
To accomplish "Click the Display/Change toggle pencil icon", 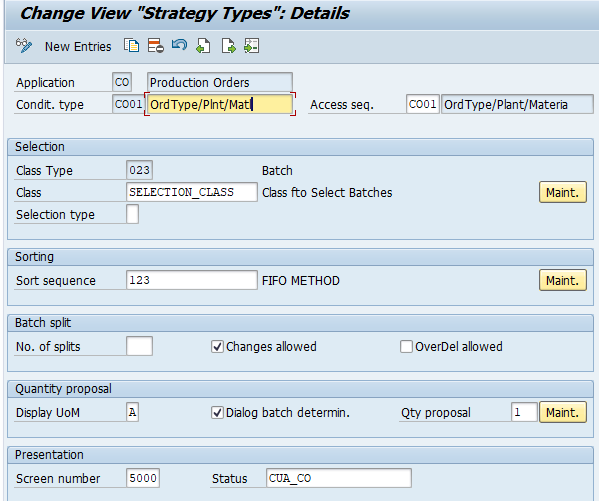I will coord(24,45).
